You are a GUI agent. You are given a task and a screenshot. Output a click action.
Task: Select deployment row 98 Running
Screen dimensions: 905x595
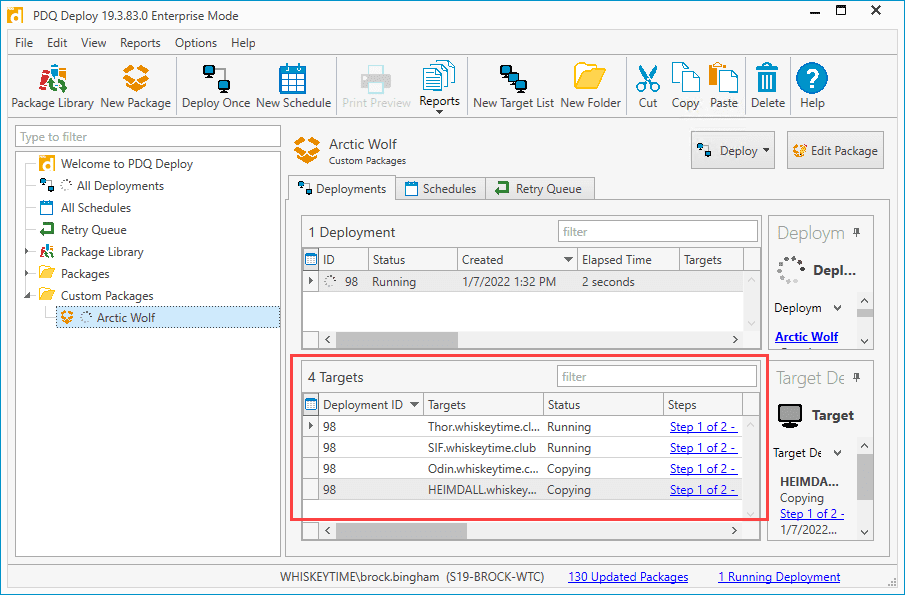click(522, 282)
